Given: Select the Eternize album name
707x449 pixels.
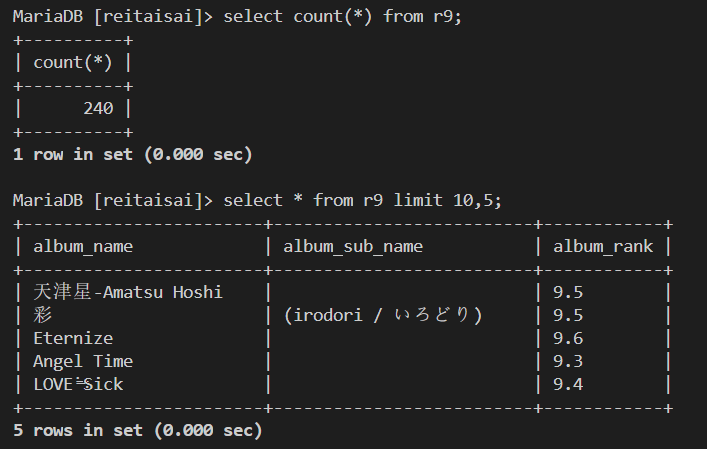Looking at the screenshot, I should click(73, 339).
